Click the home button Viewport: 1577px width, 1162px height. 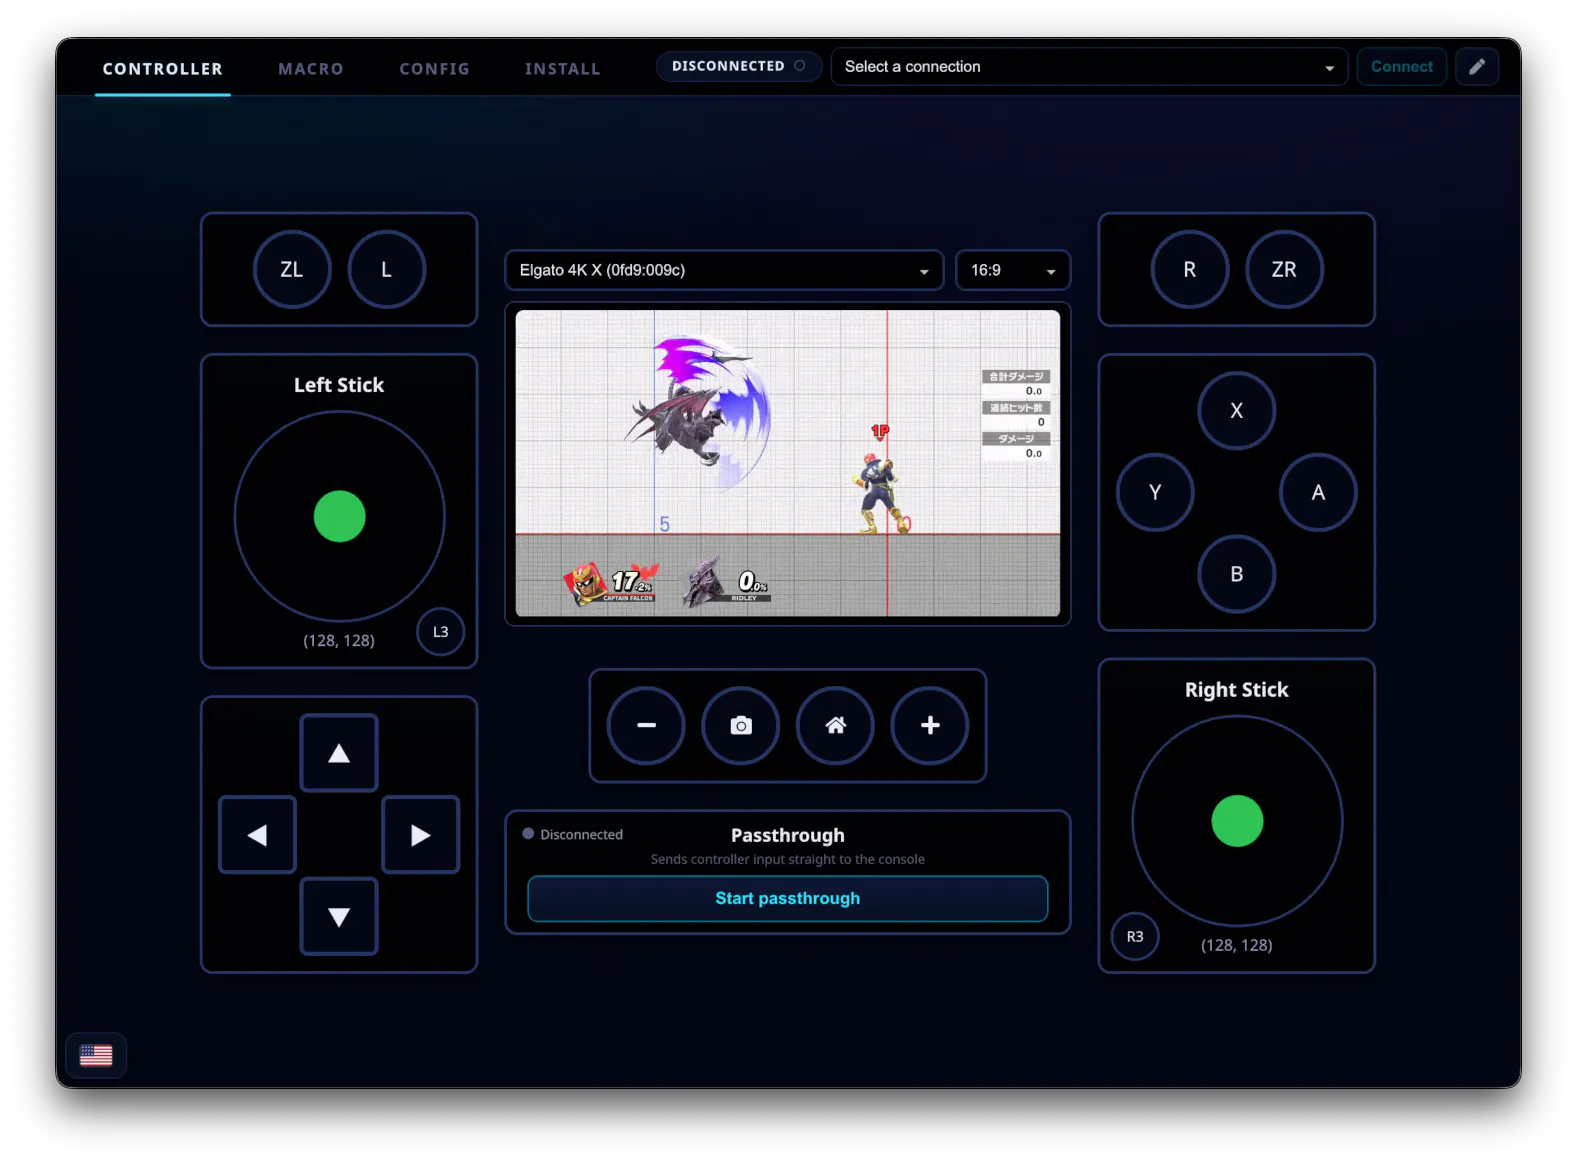pyautogui.click(x=835, y=726)
